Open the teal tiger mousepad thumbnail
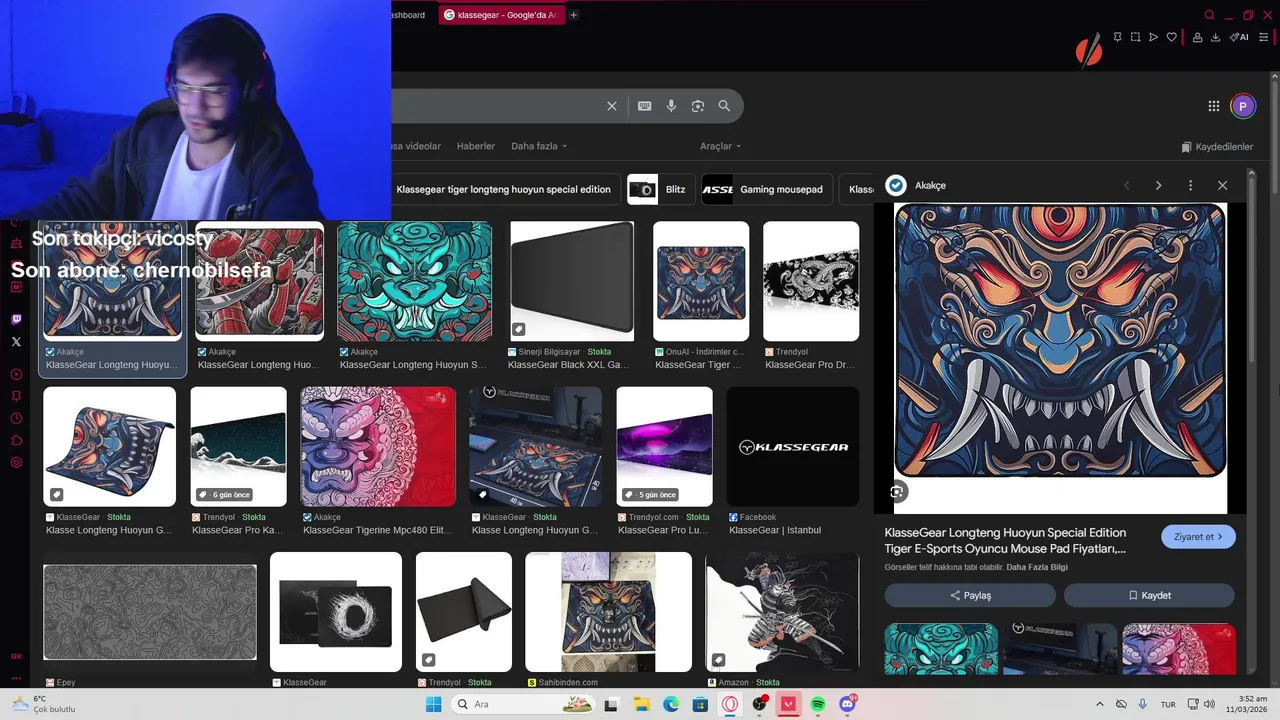The height and width of the screenshot is (720, 1280). [414, 281]
